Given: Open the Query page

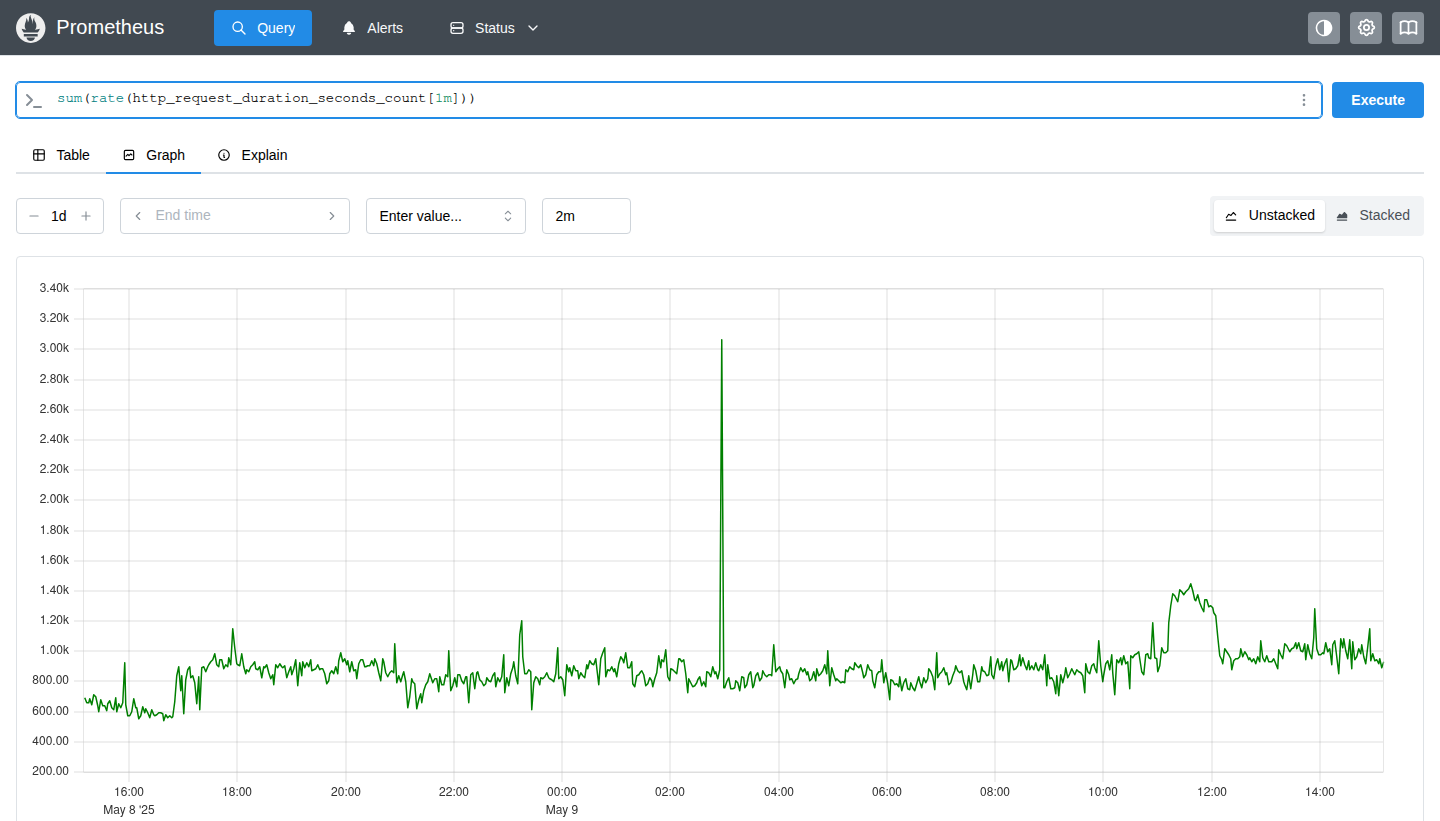Looking at the screenshot, I should [x=263, y=28].
